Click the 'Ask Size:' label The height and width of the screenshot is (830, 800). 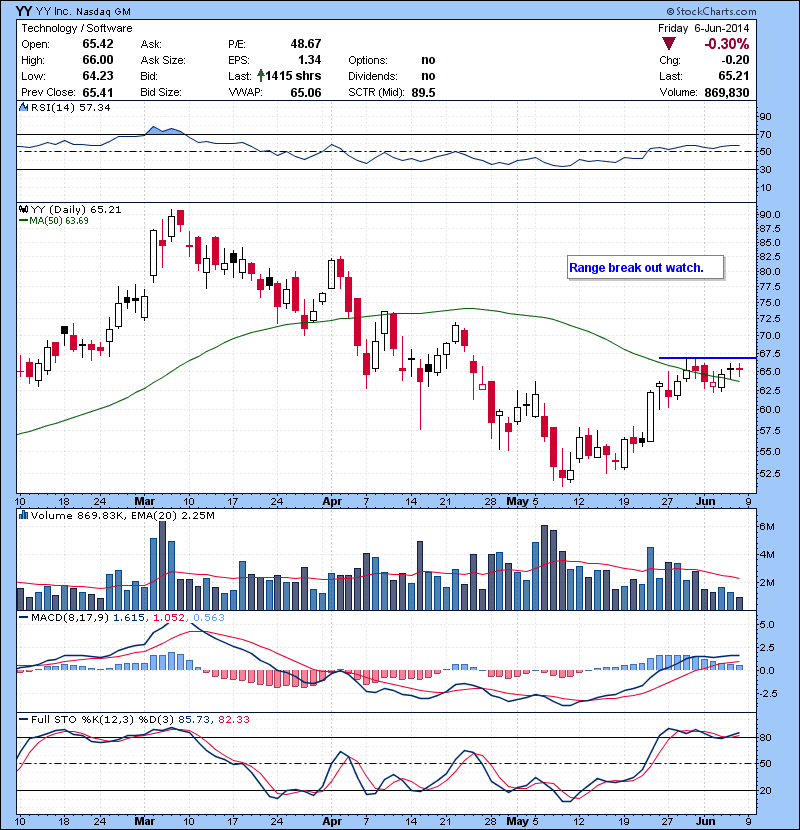coord(163,60)
